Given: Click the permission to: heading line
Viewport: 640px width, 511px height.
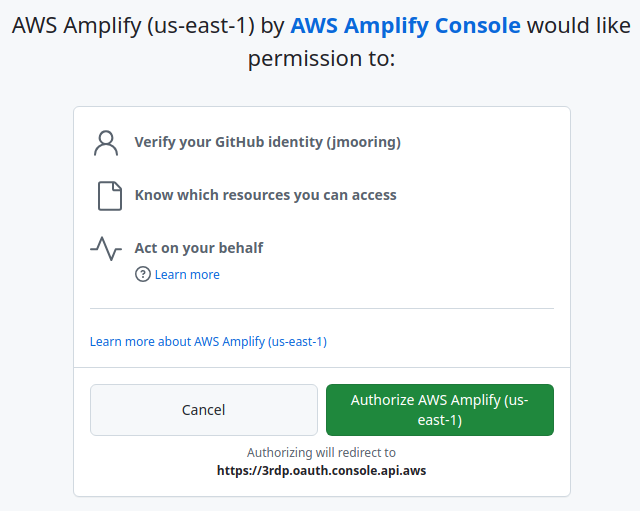Looking at the screenshot, I should click(x=321, y=60).
